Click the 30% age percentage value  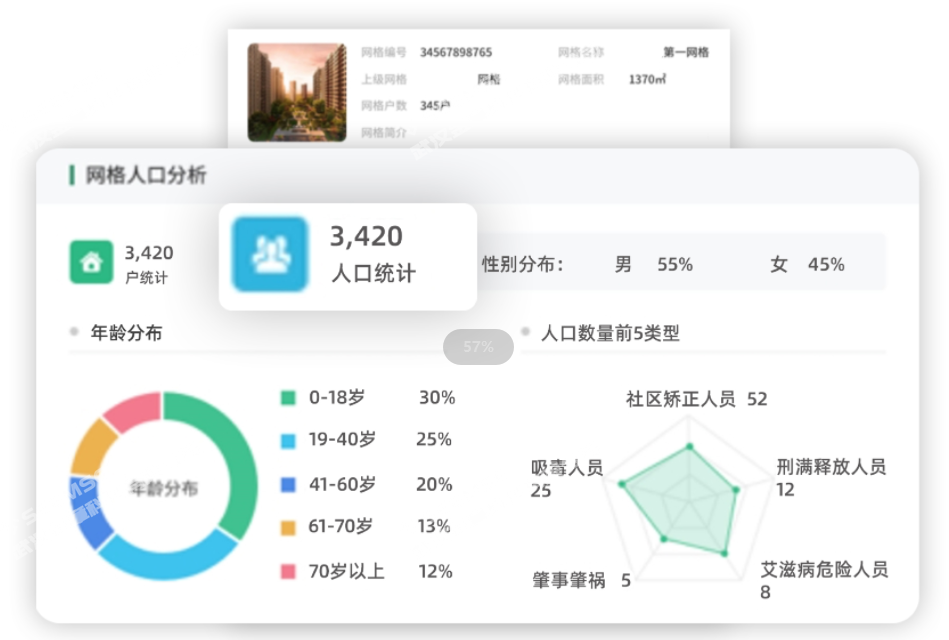tap(437, 398)
